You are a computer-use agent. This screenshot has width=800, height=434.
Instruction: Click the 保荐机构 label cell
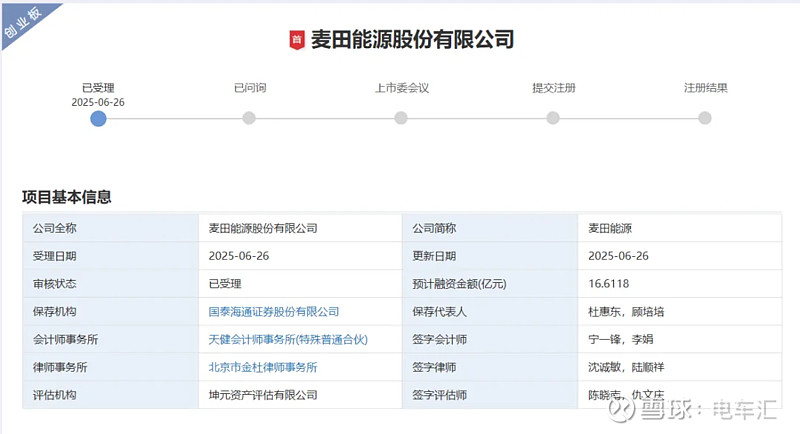point(110,312)
